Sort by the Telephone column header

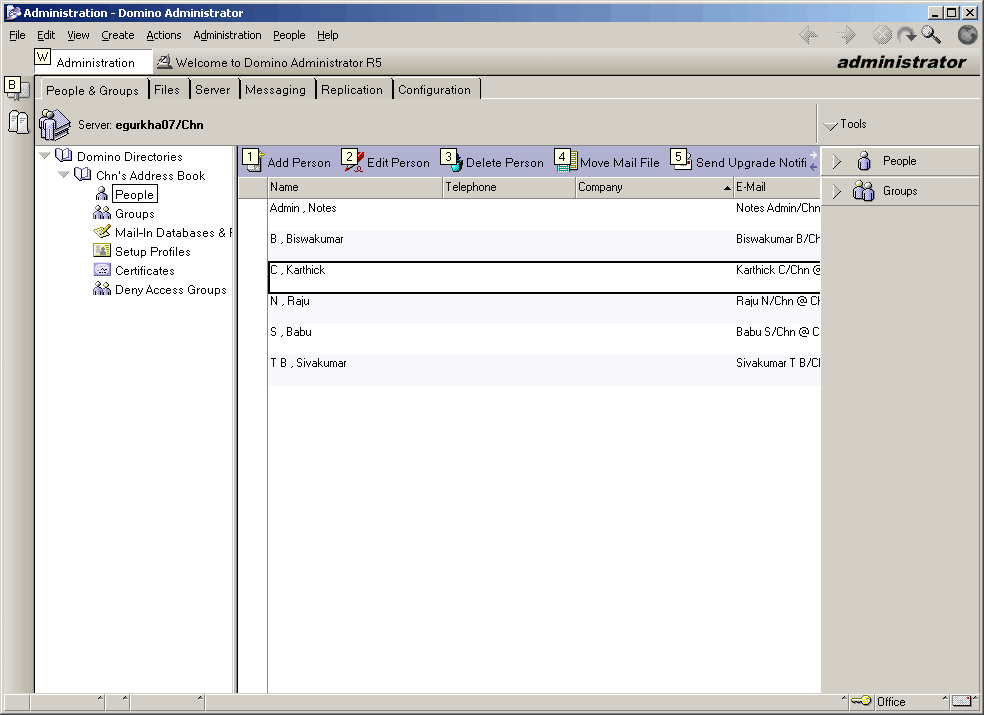point(509,187)
